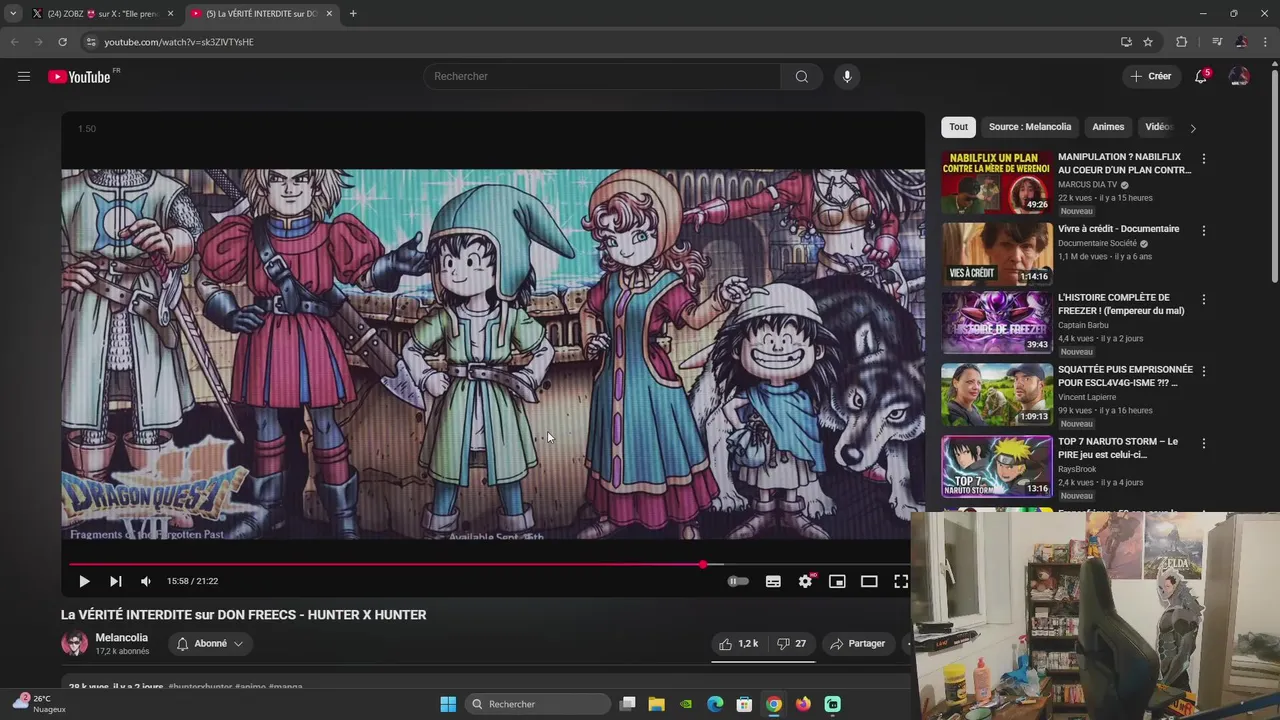Open the Melancolia channel name link
Image resolution: width=1280 pixels, height=720 pixels.
121,638
